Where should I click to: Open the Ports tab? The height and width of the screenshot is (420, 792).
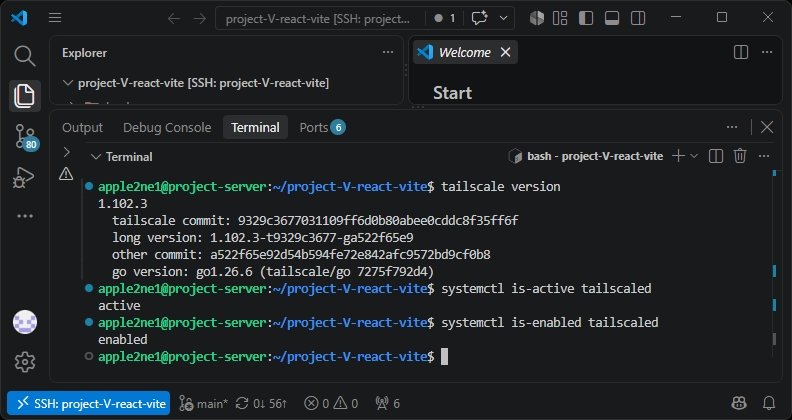pyautogui.click(x=322, y=128)
